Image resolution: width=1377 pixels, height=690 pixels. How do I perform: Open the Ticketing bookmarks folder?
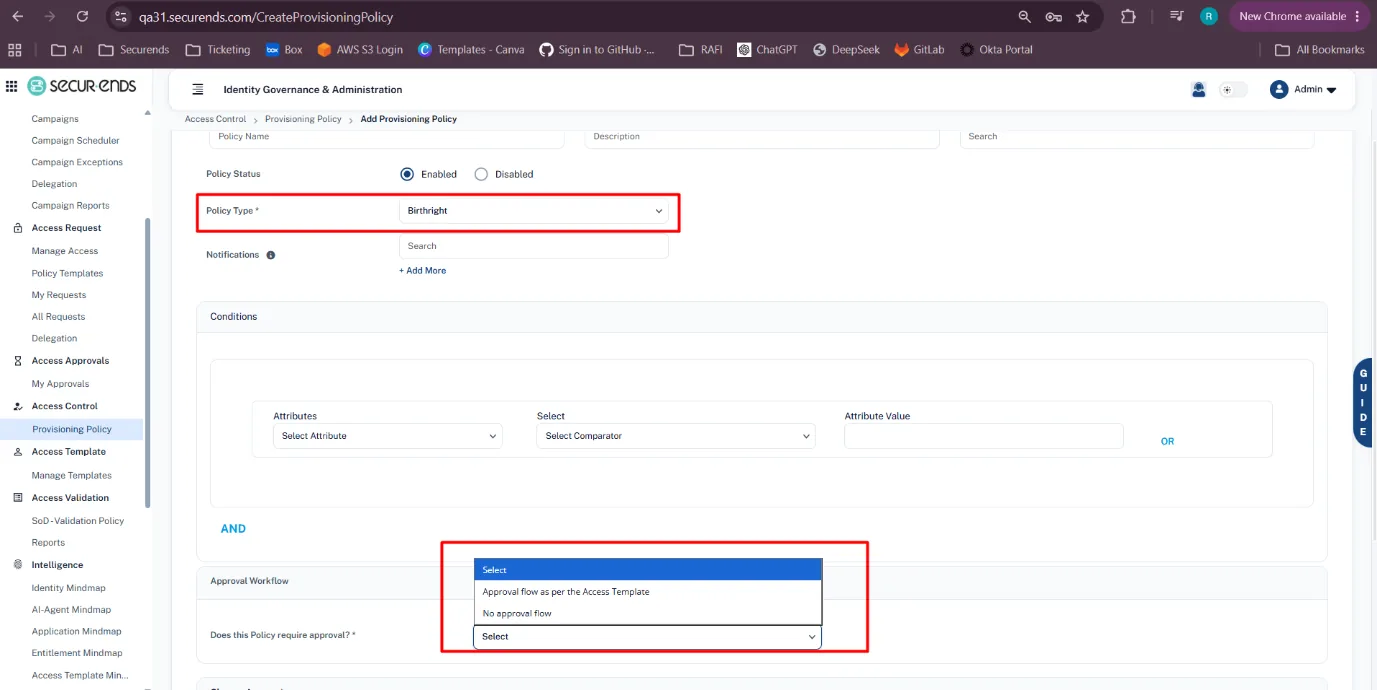click(217, 49)
